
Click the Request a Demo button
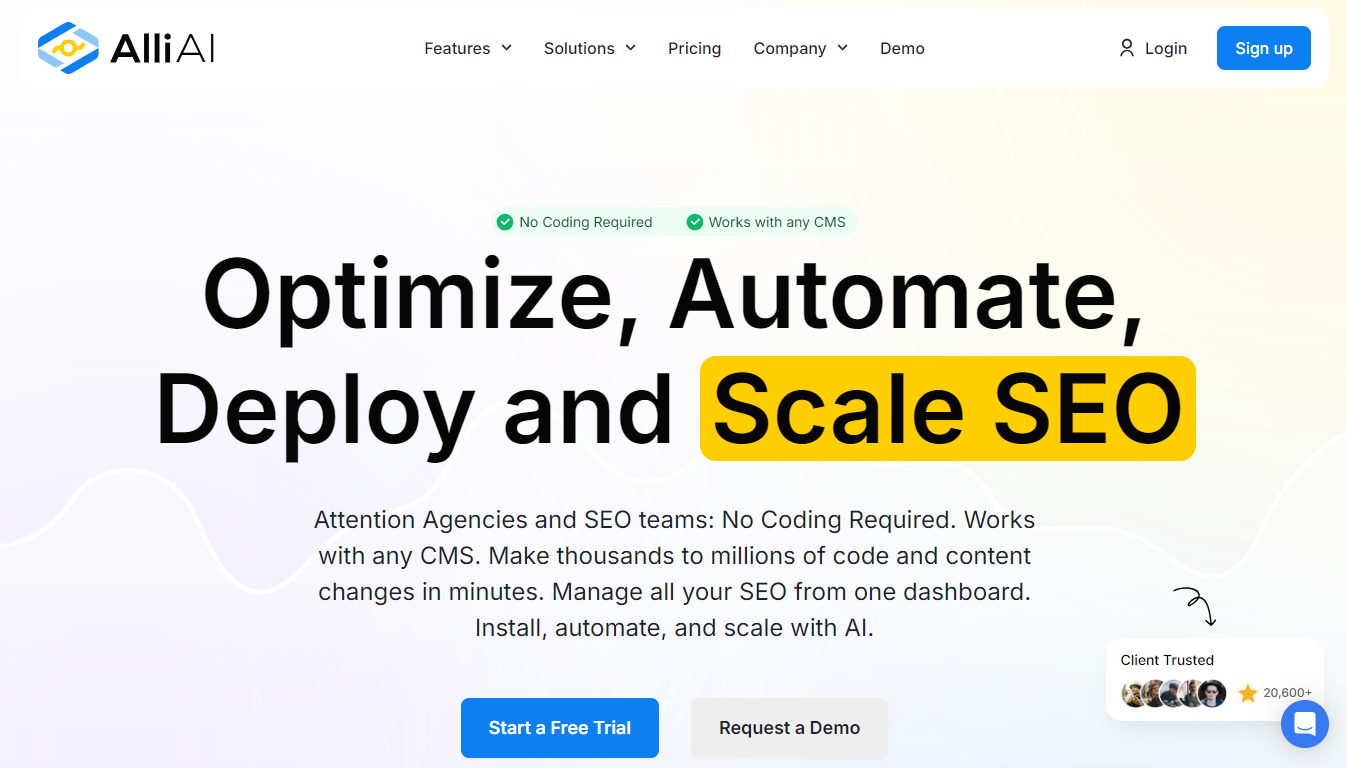[x=789, y=728]
